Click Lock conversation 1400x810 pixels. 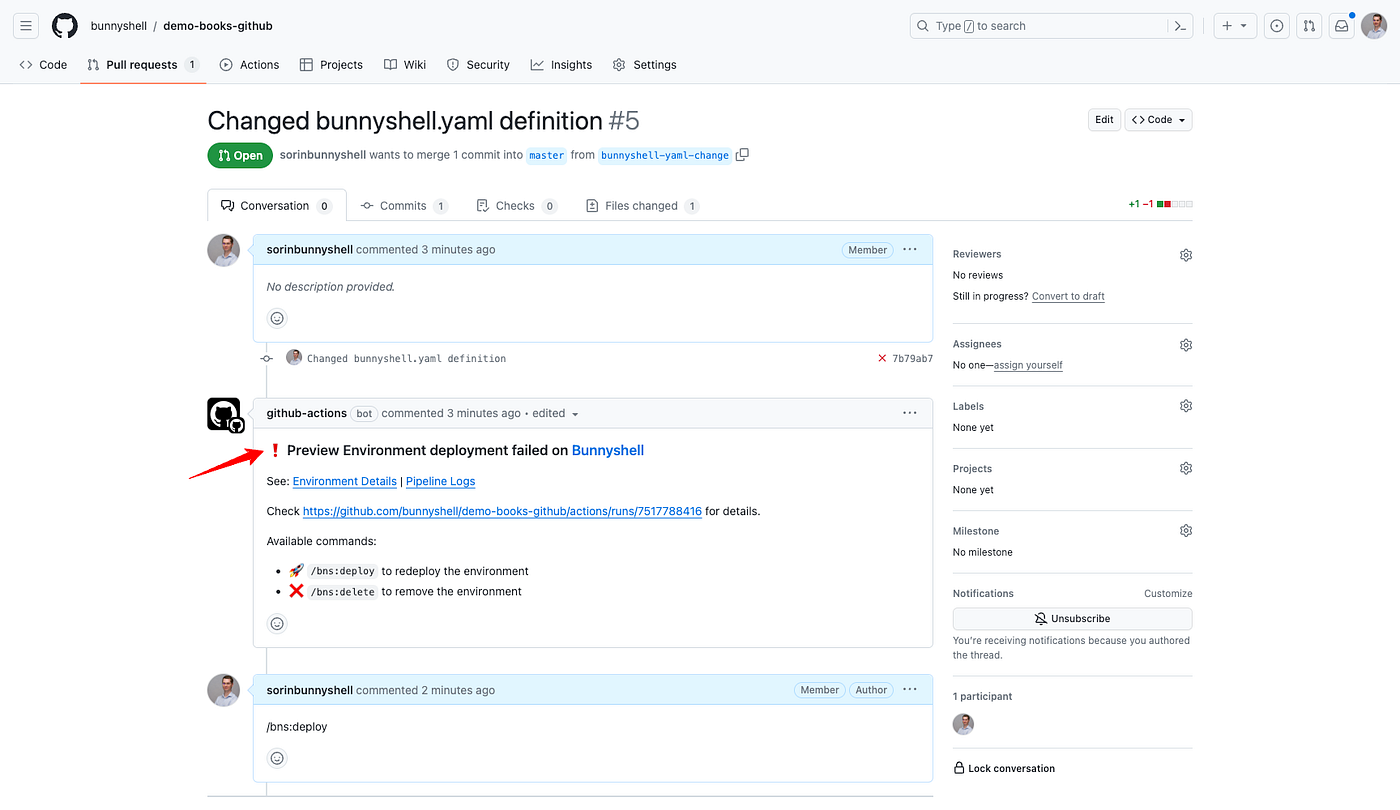point(1004,769)
